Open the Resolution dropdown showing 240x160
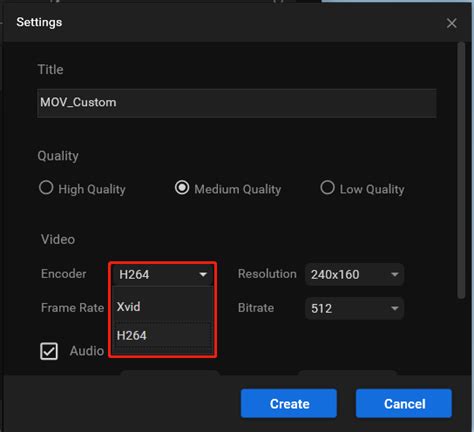The image size is (474, 432). (354, 274)
